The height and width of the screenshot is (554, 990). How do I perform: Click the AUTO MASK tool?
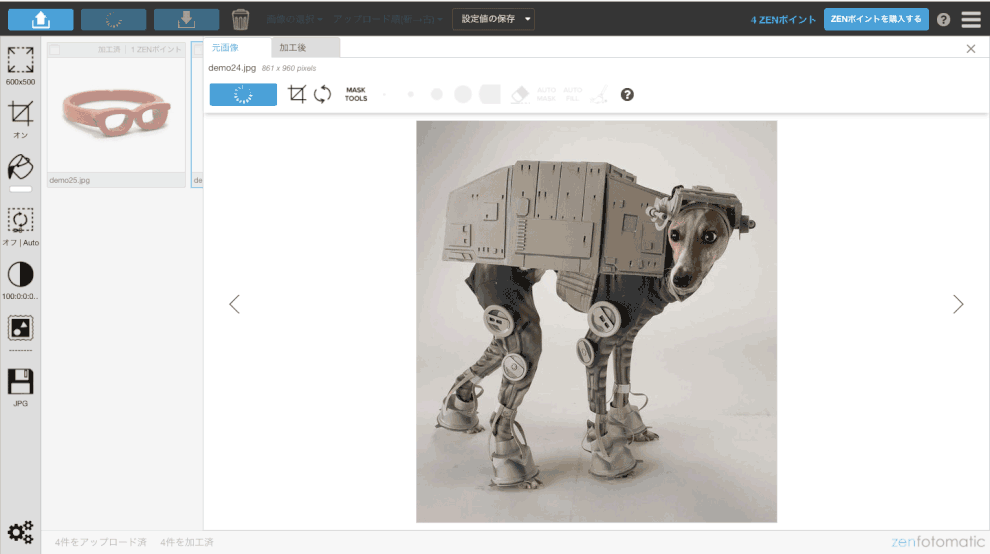pyautogui.click(x=546, y=95)
